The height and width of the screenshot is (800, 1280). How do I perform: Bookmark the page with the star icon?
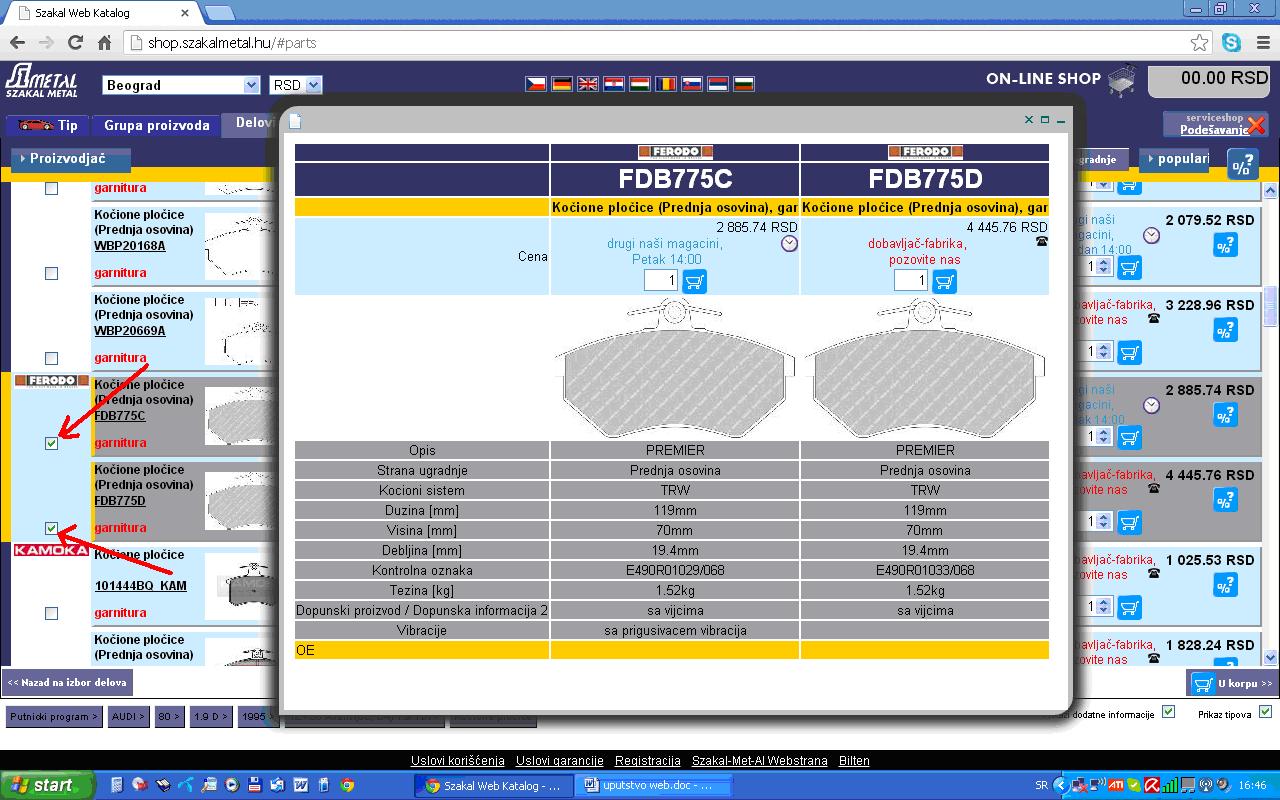point(1200,43)
